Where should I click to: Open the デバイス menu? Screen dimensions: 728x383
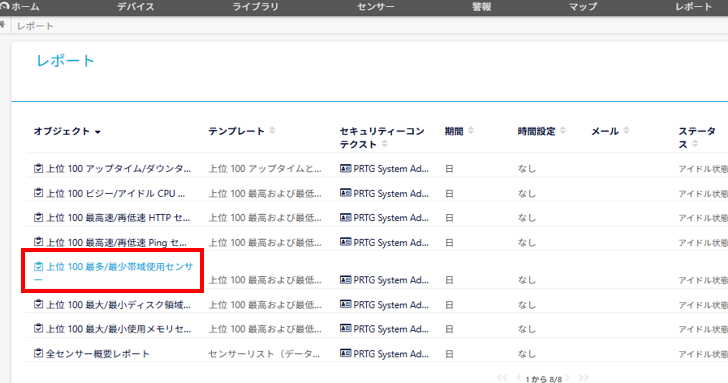[x=136, y=7]
